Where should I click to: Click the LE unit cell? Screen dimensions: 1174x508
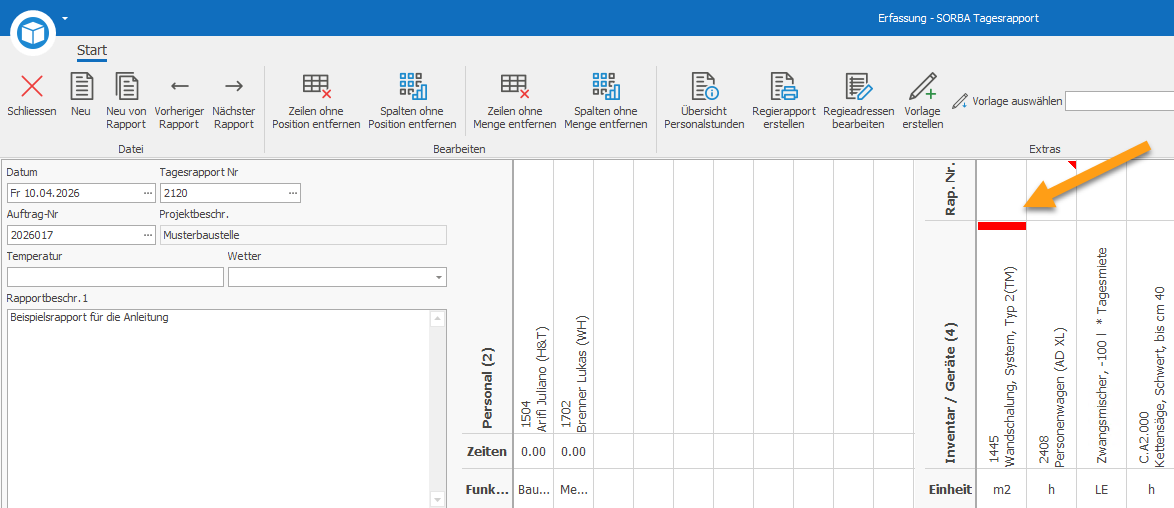[1101, 490]
